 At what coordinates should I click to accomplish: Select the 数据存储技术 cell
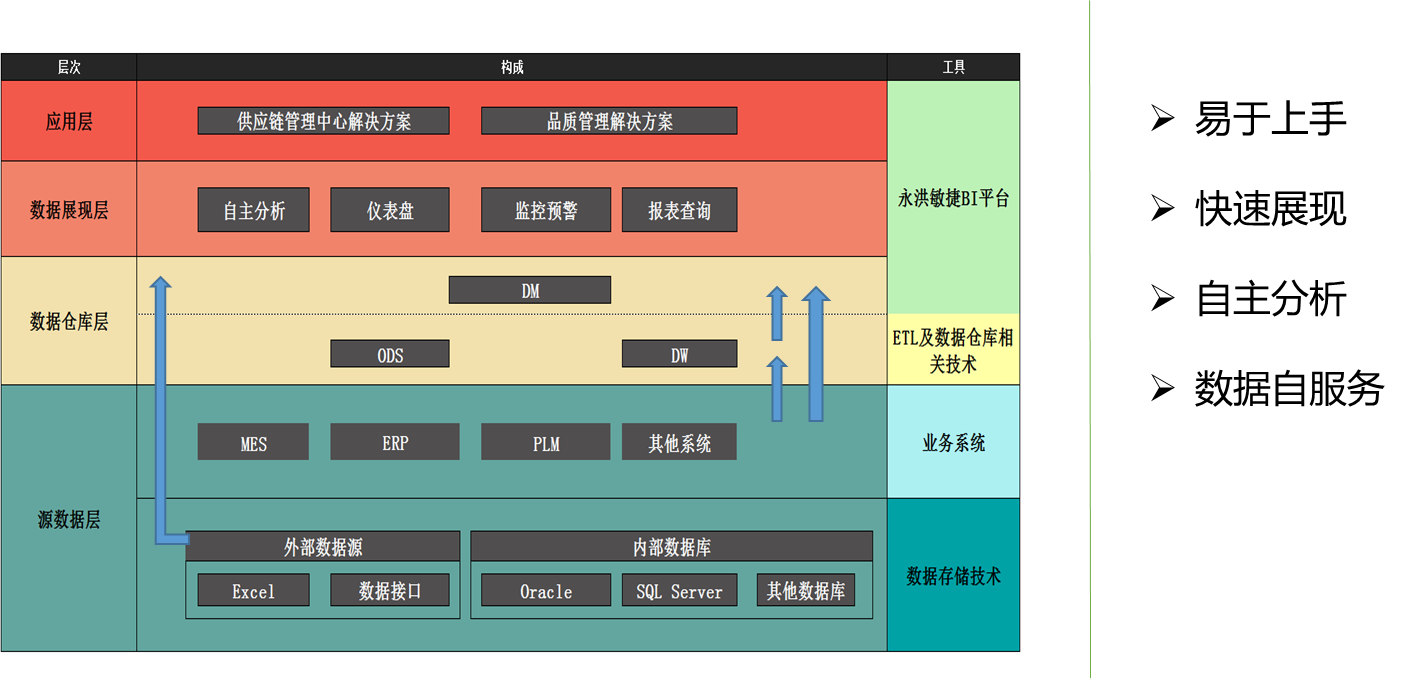pos(953,575)
